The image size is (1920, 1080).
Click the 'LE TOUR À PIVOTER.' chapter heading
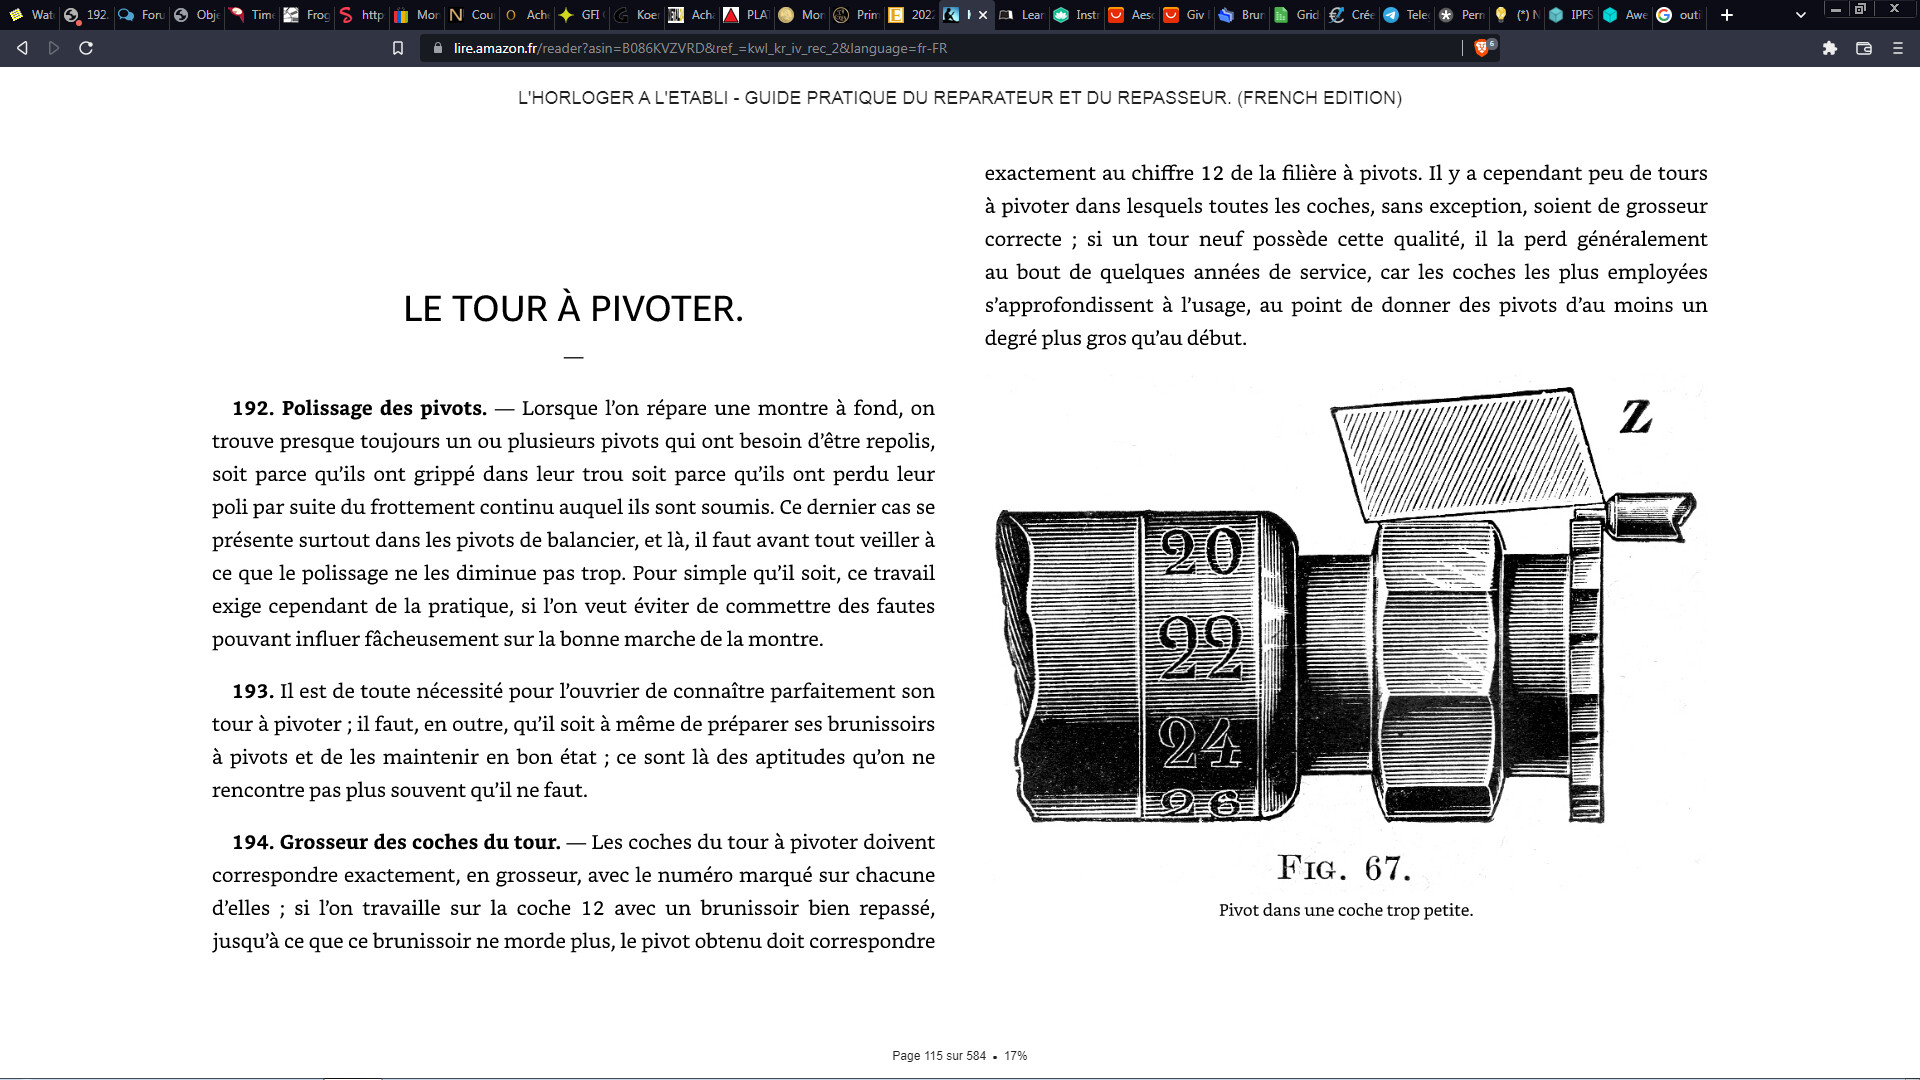pos(573,309)
